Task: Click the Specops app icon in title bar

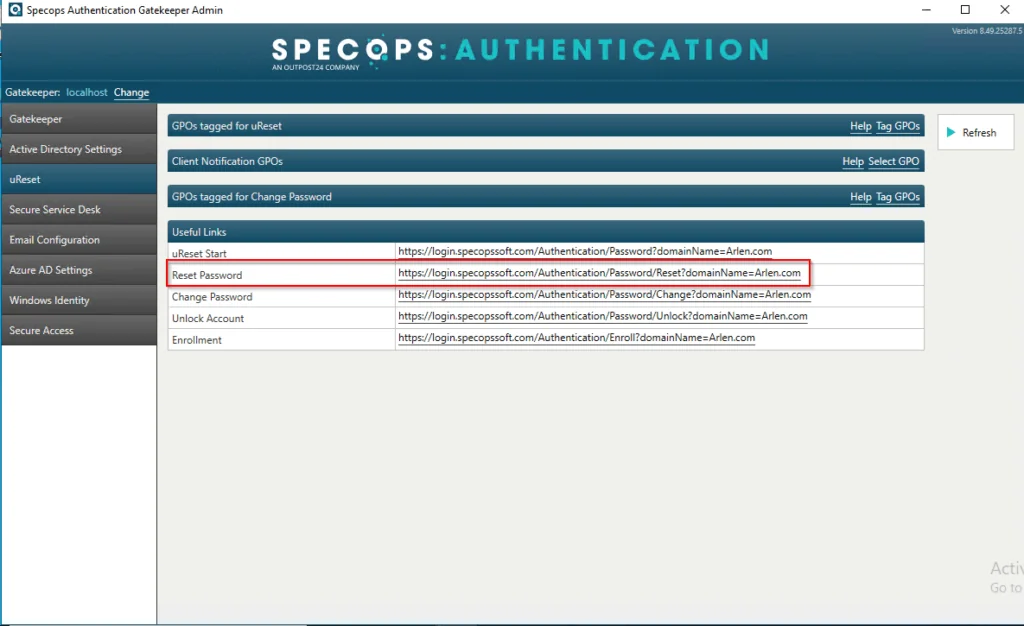Action: pos(14,10)
